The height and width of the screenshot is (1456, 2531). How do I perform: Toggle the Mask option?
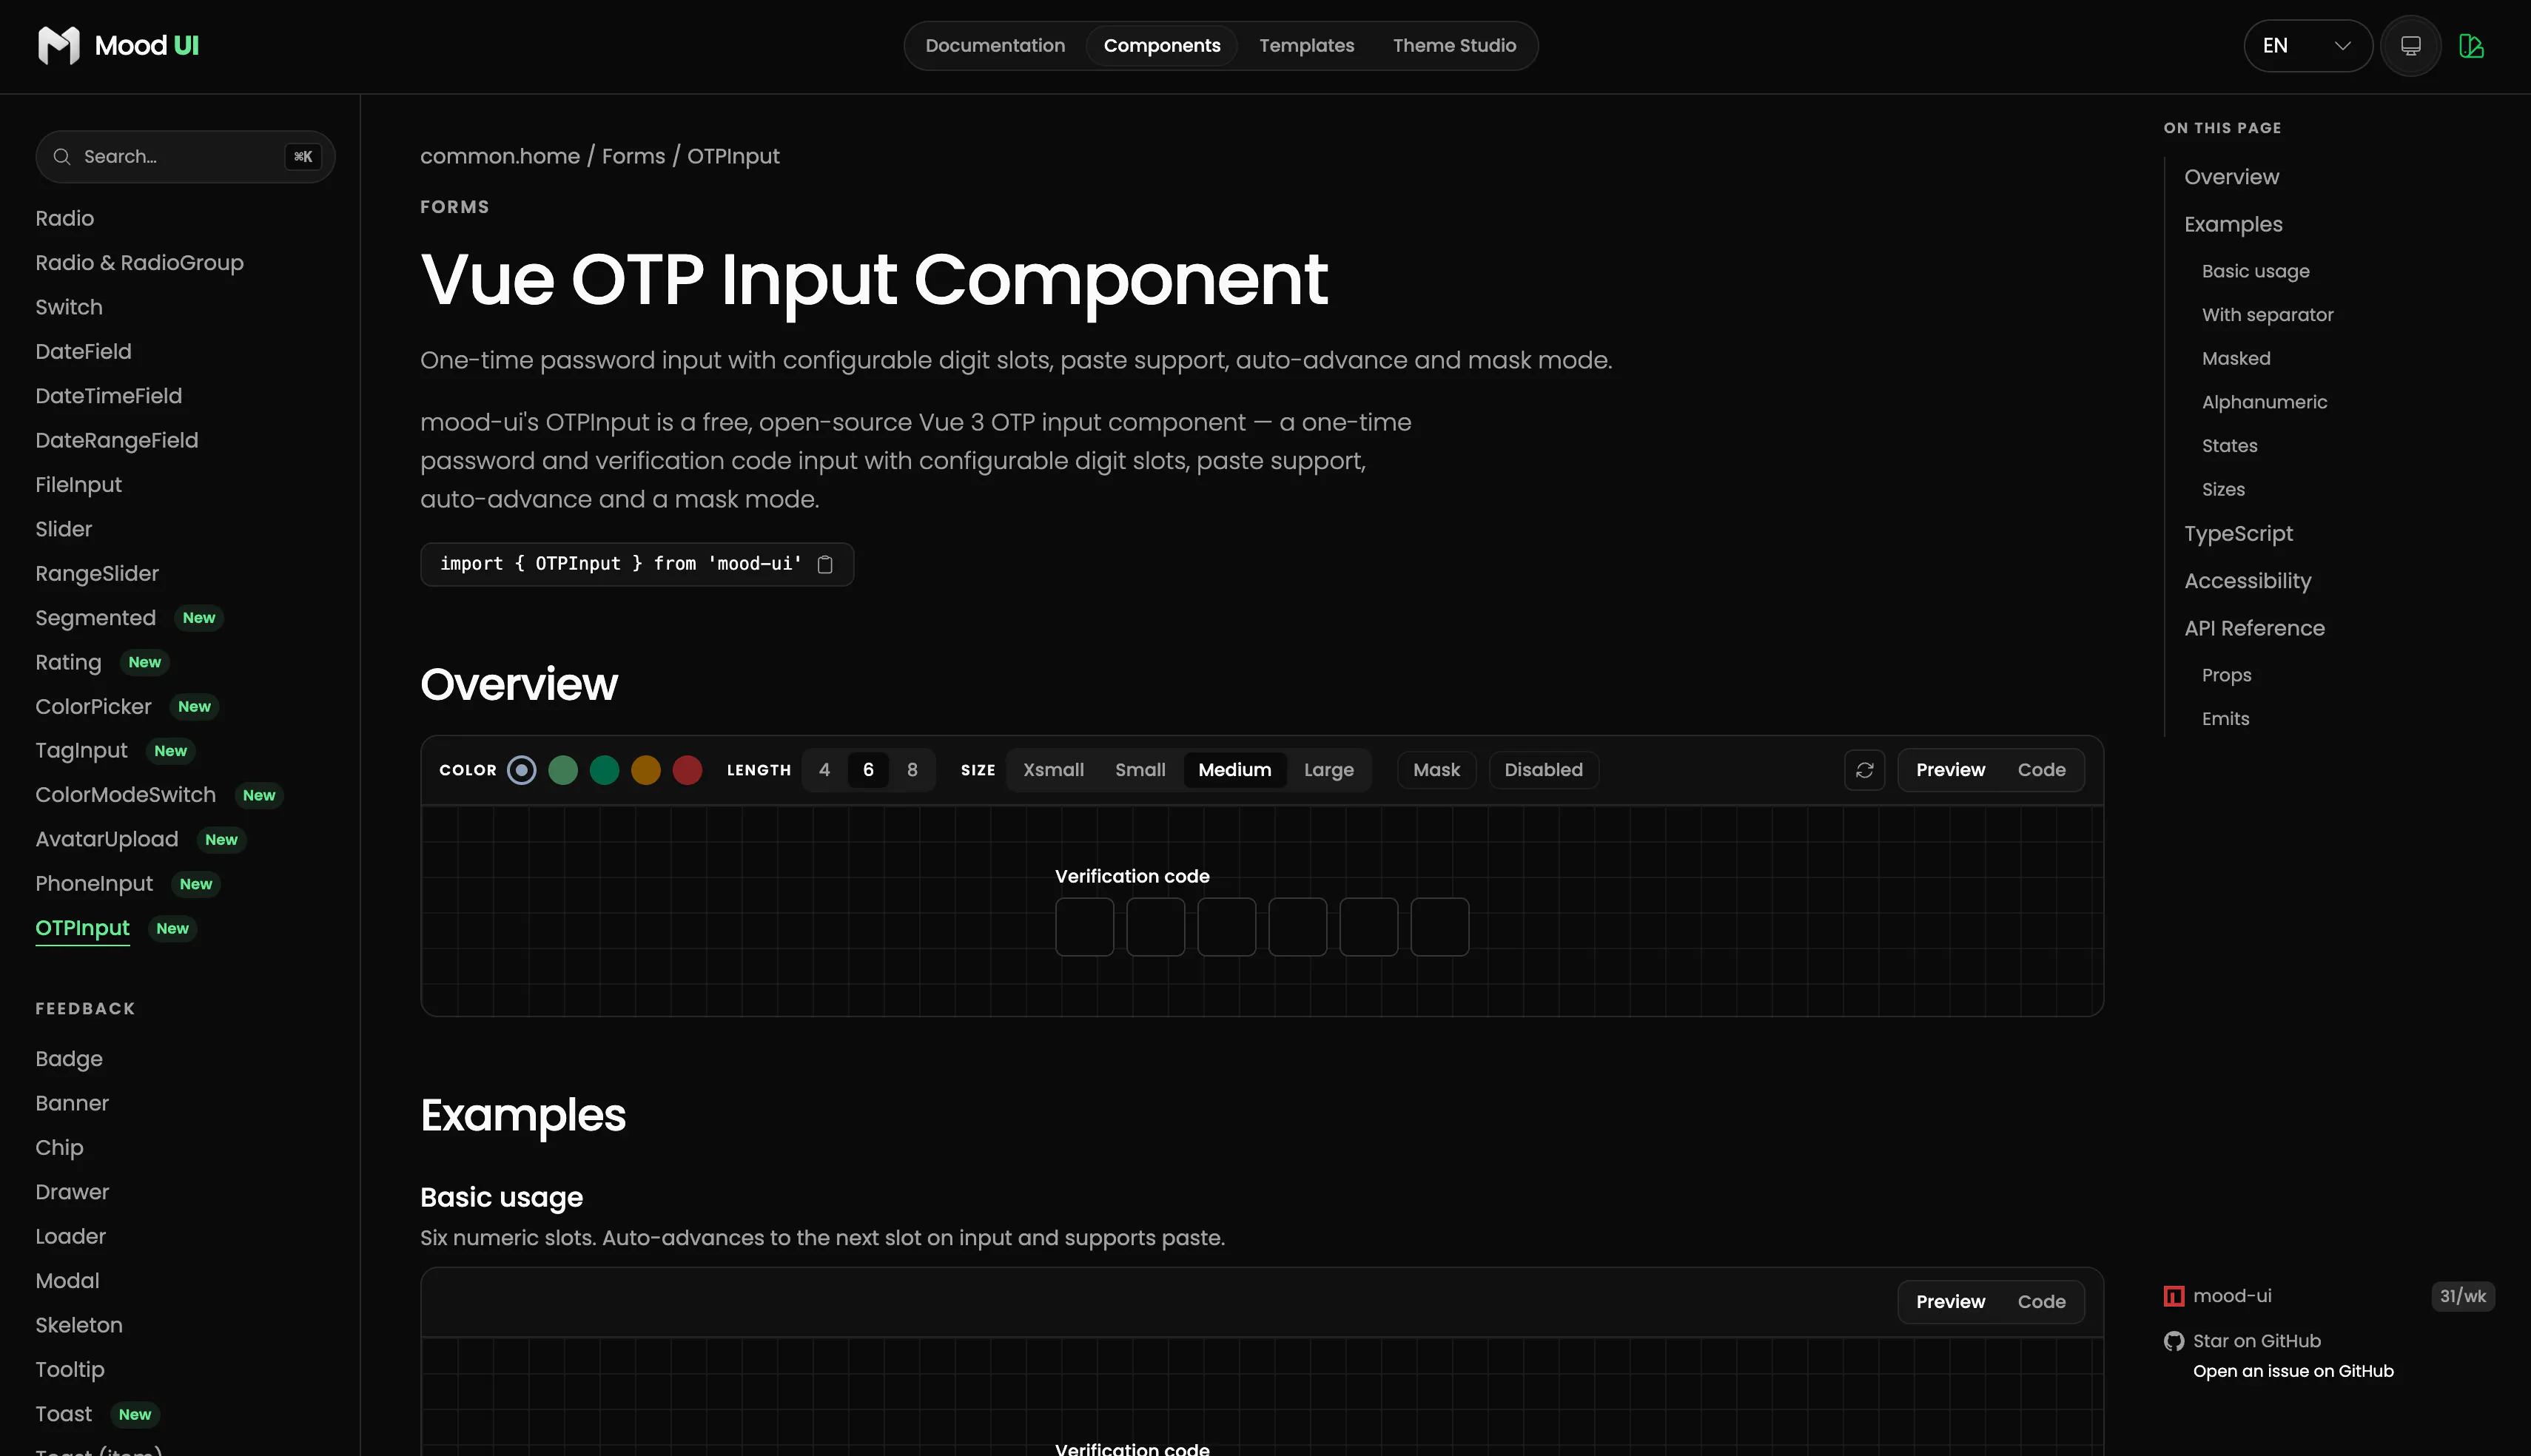coord(1436,770)
